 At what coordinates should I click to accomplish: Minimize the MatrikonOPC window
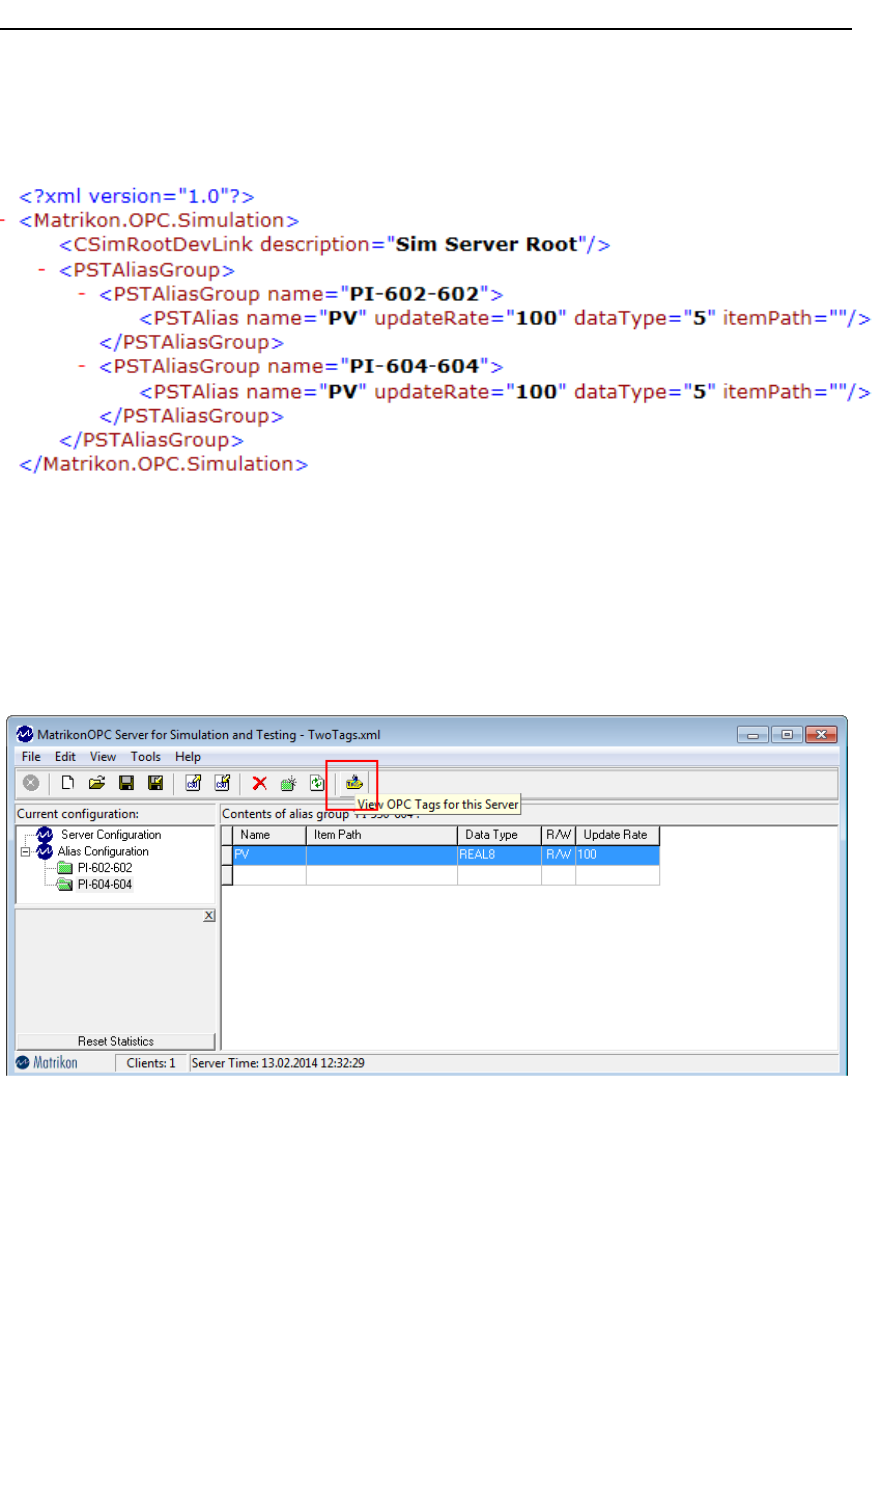coord(752,735)
